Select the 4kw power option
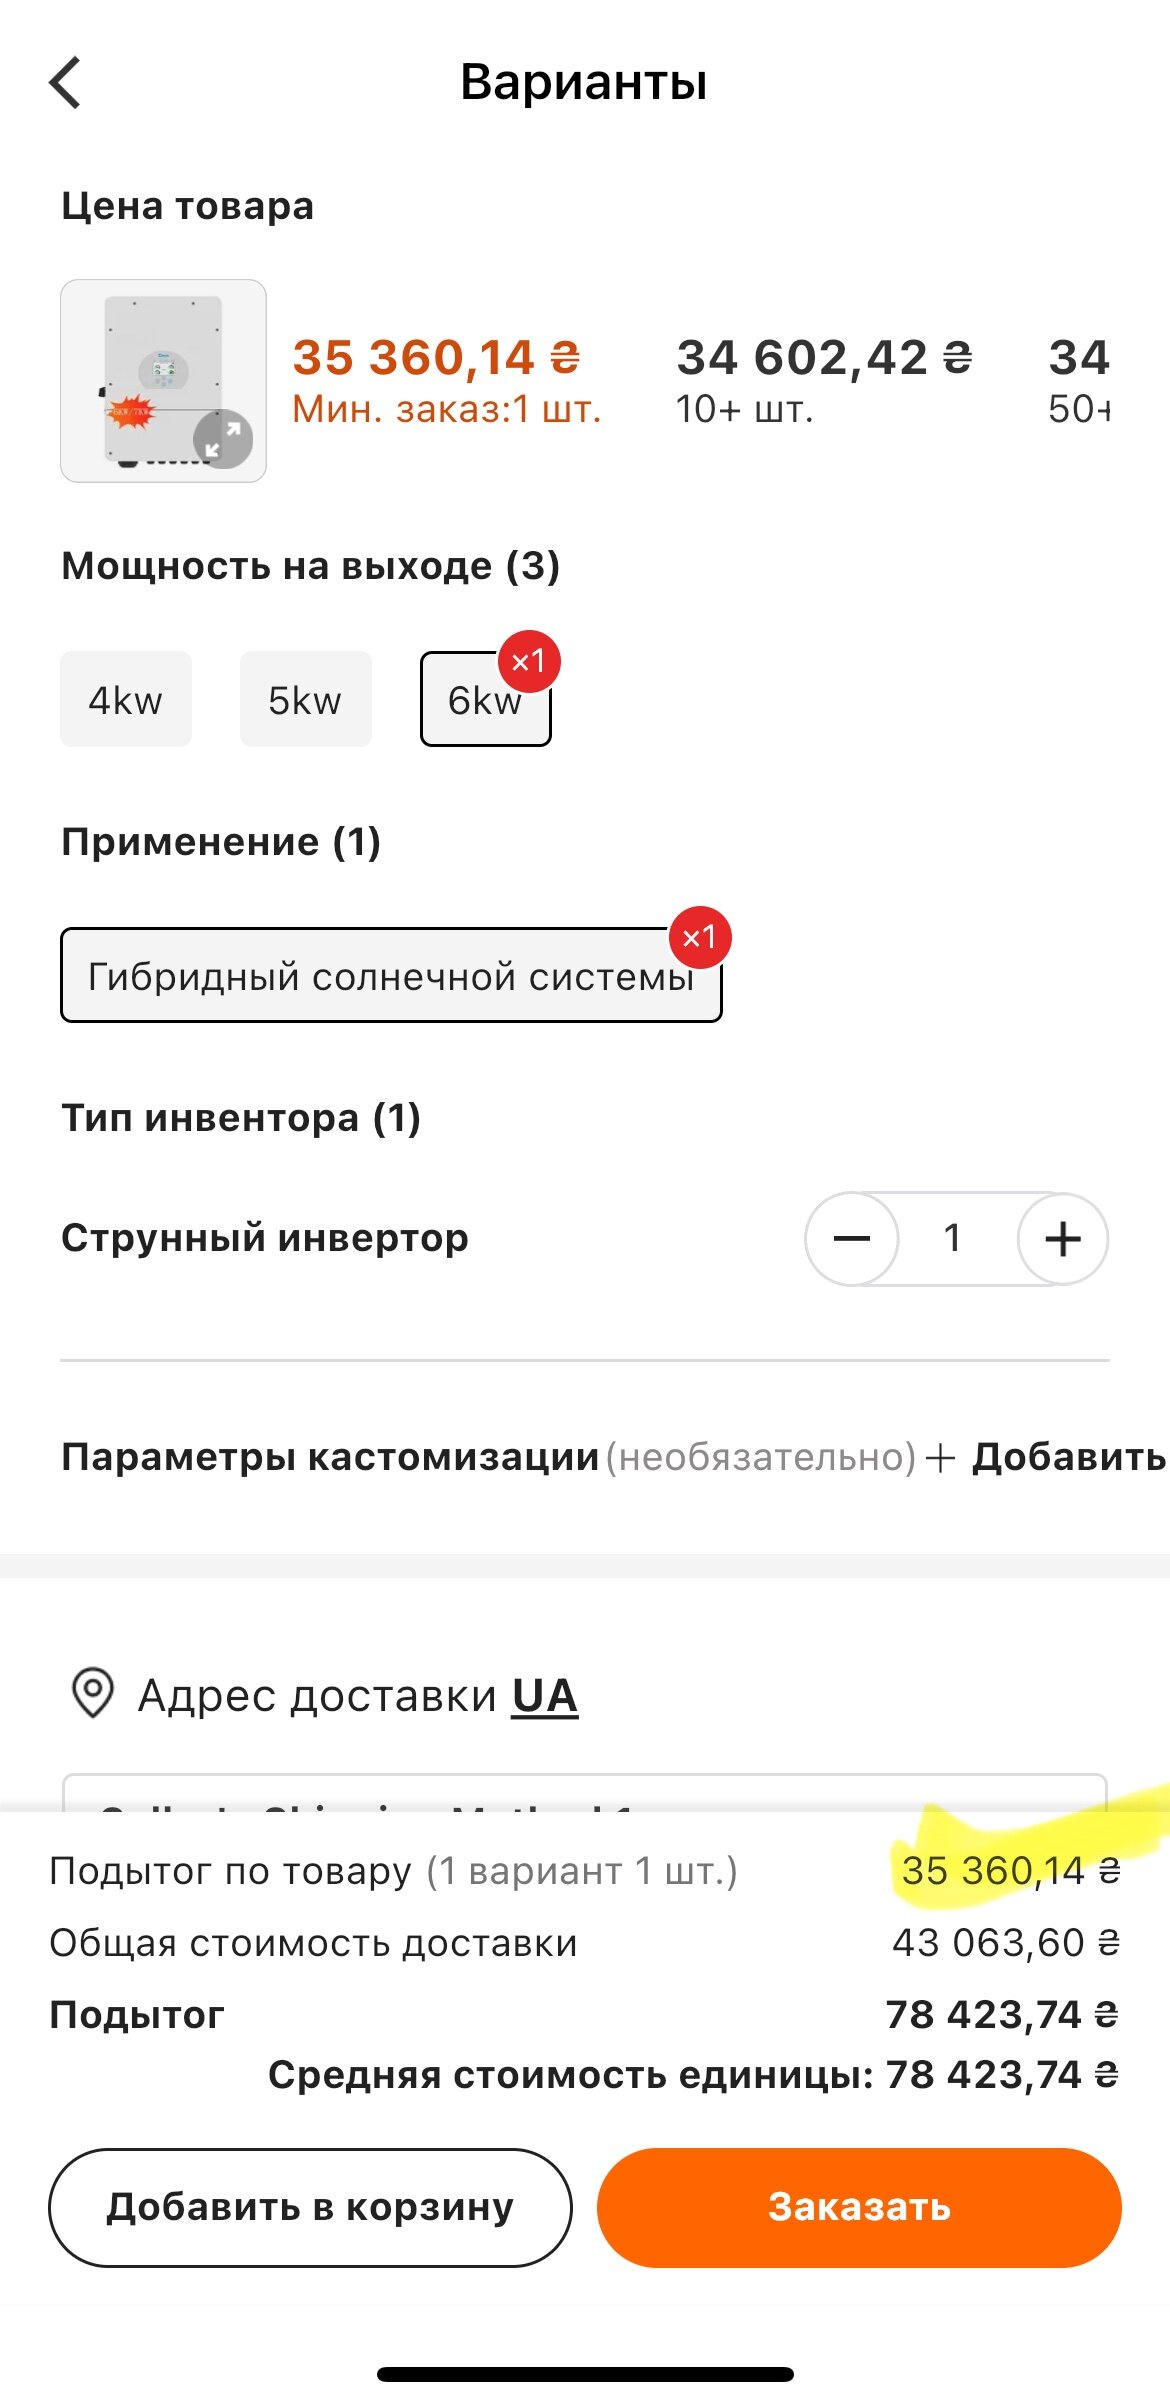1170x2406 pixels. [126, 700]
